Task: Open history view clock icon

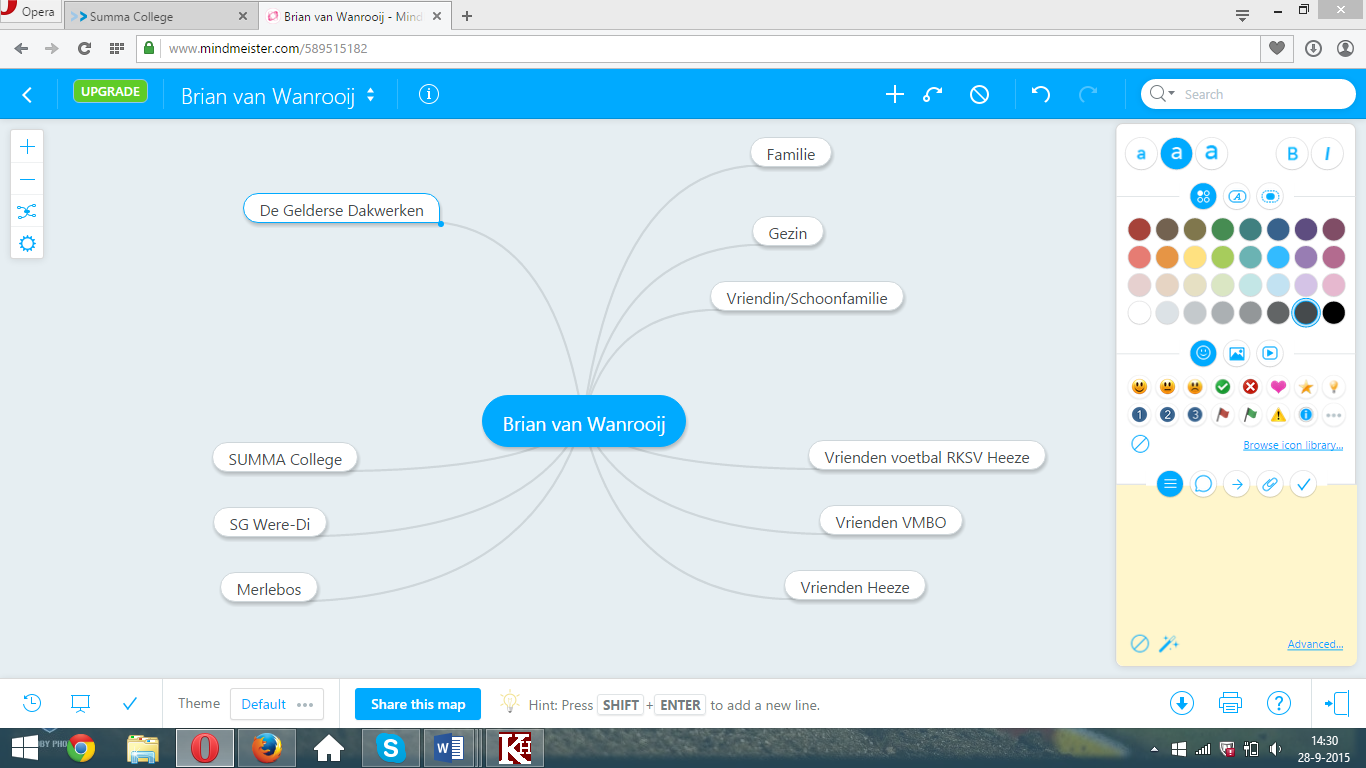Action: click(32, 703)
